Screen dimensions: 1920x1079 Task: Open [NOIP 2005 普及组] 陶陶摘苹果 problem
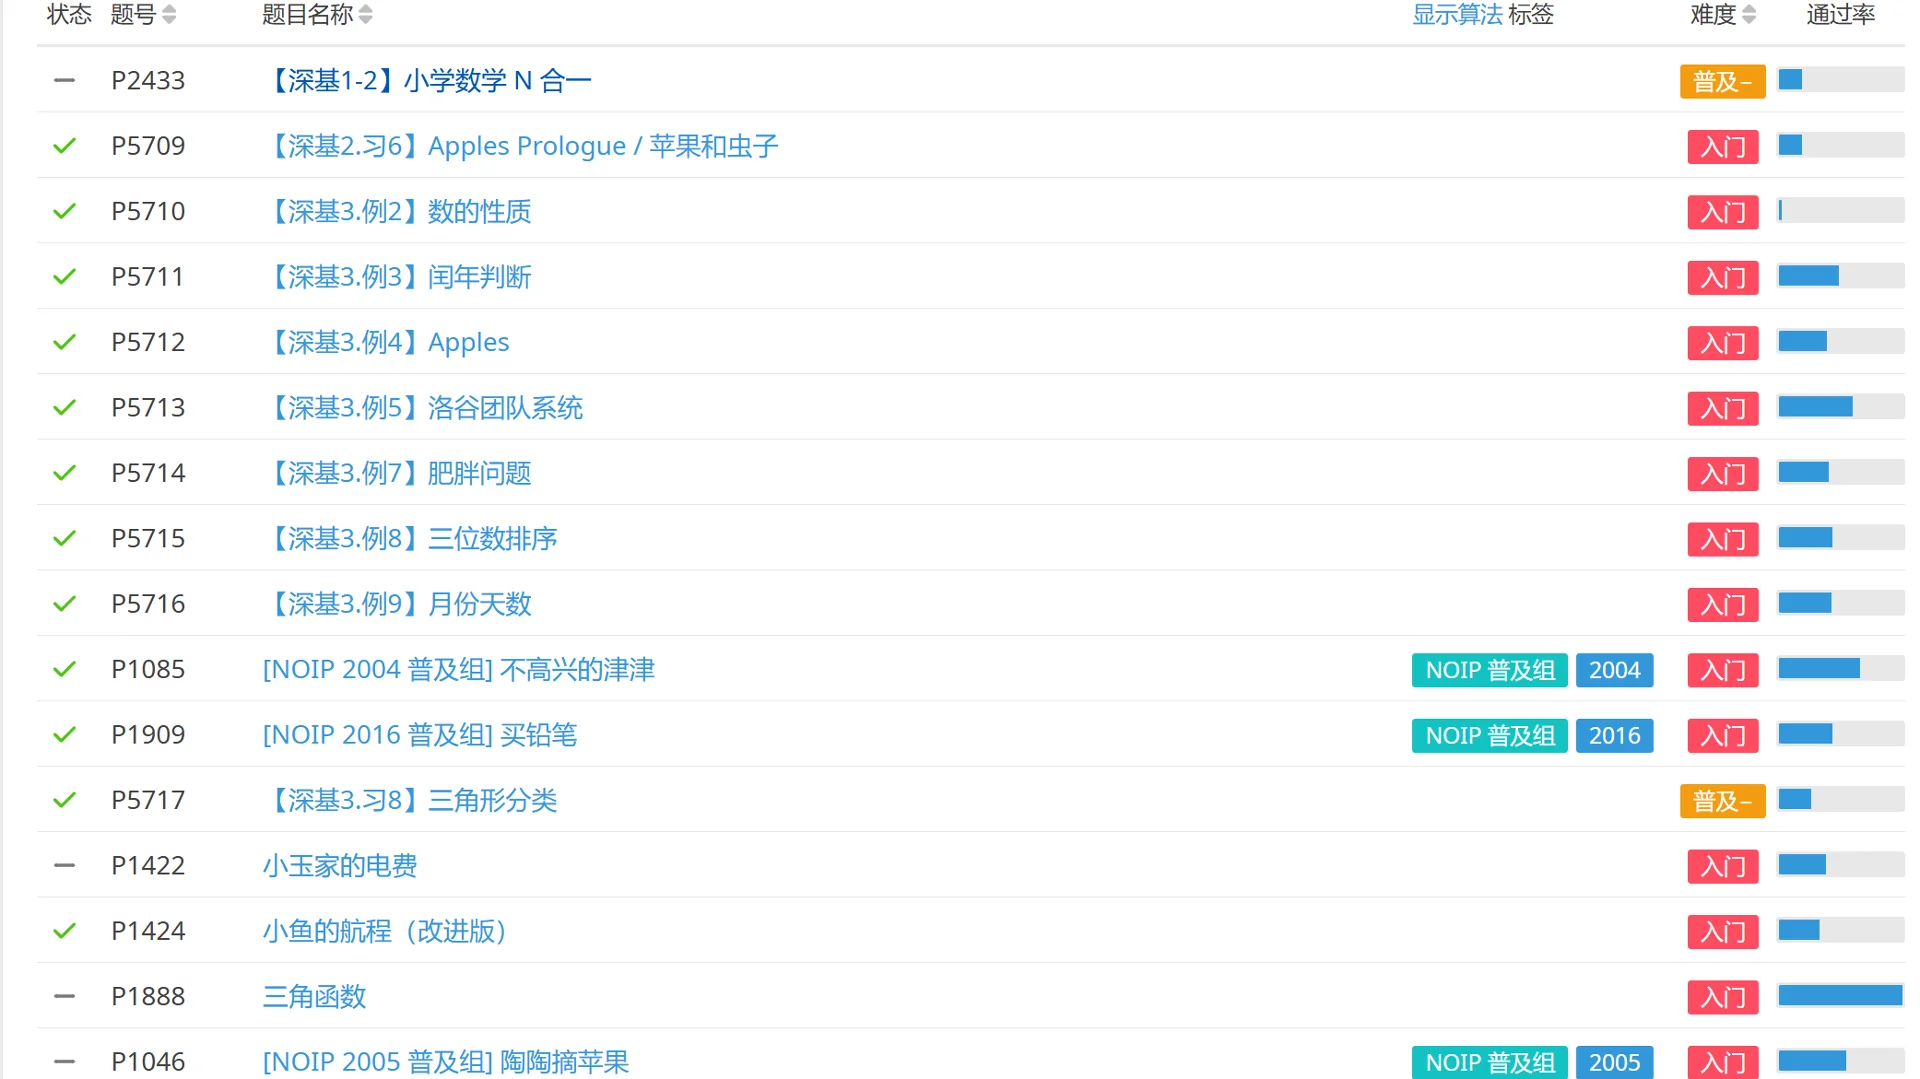[x=446, y=1062]
